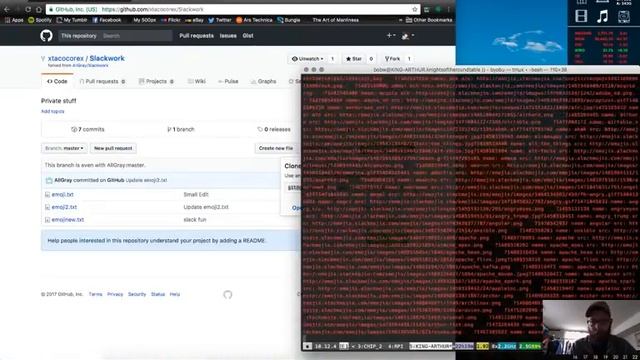Open the emojinew.txt file
The image size is (640, 360).
point(68,220)
